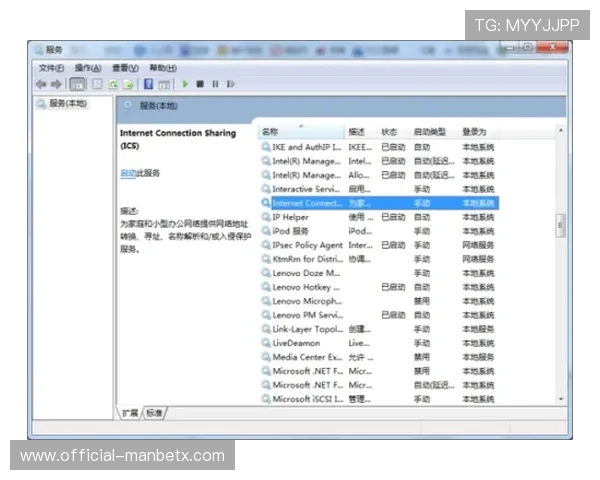Sort by the 启动类型 column header
This screenshot has width=600, height=480.
tap(434, 132)
